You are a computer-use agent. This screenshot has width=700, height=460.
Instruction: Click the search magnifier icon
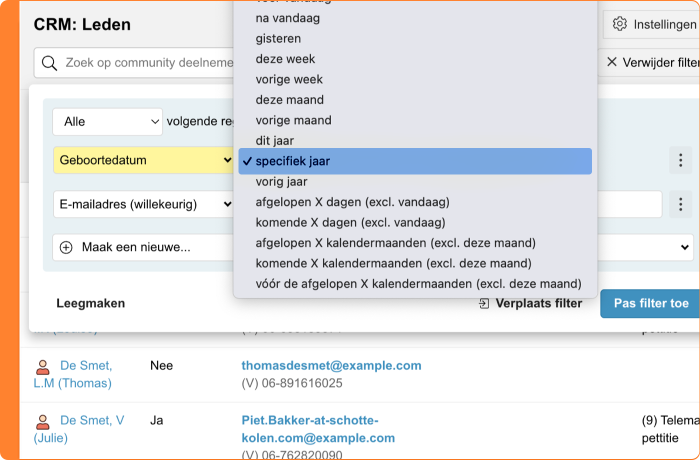click(49, 62)
